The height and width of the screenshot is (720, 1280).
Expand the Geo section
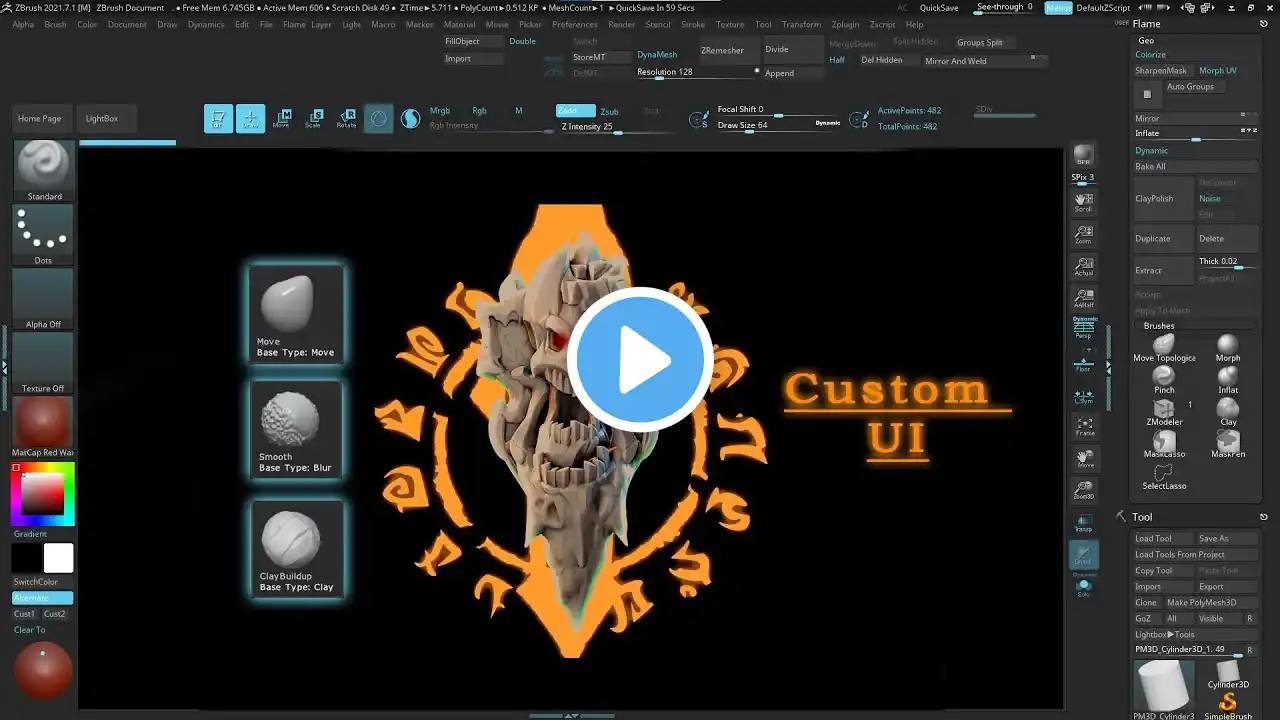1146,41
